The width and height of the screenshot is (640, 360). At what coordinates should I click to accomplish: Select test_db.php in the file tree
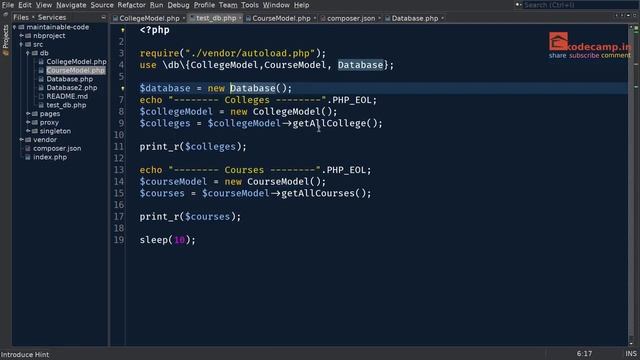[x=66, y=105]
